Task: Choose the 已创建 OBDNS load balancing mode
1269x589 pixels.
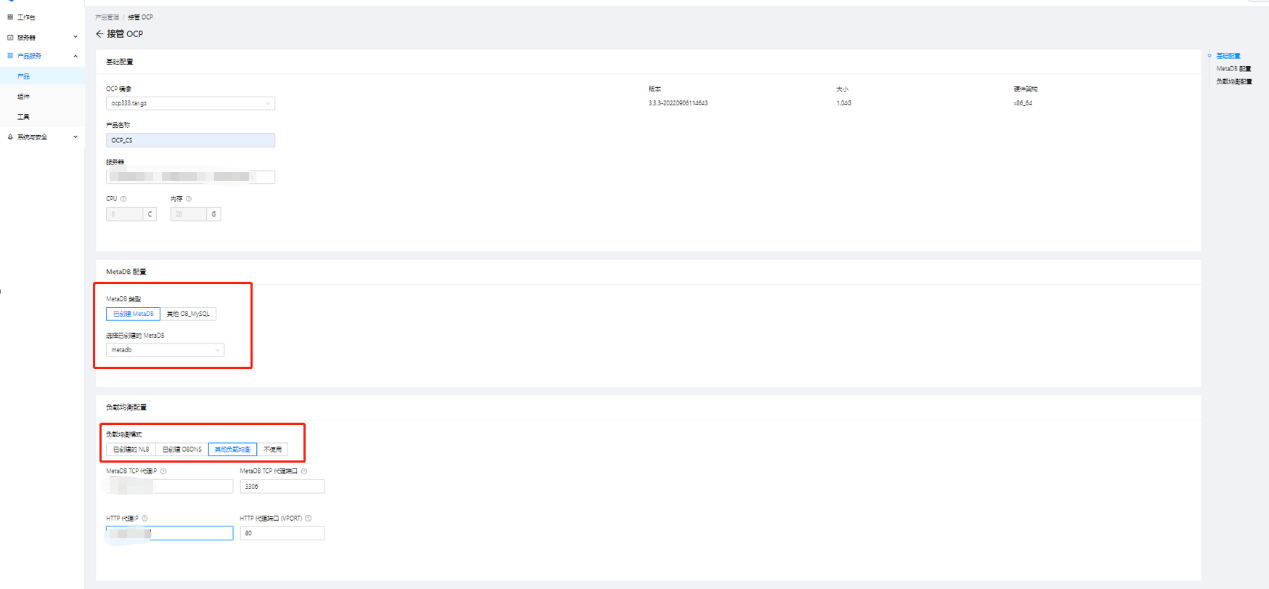Action: pyautogui.click(x=182, y=449)
